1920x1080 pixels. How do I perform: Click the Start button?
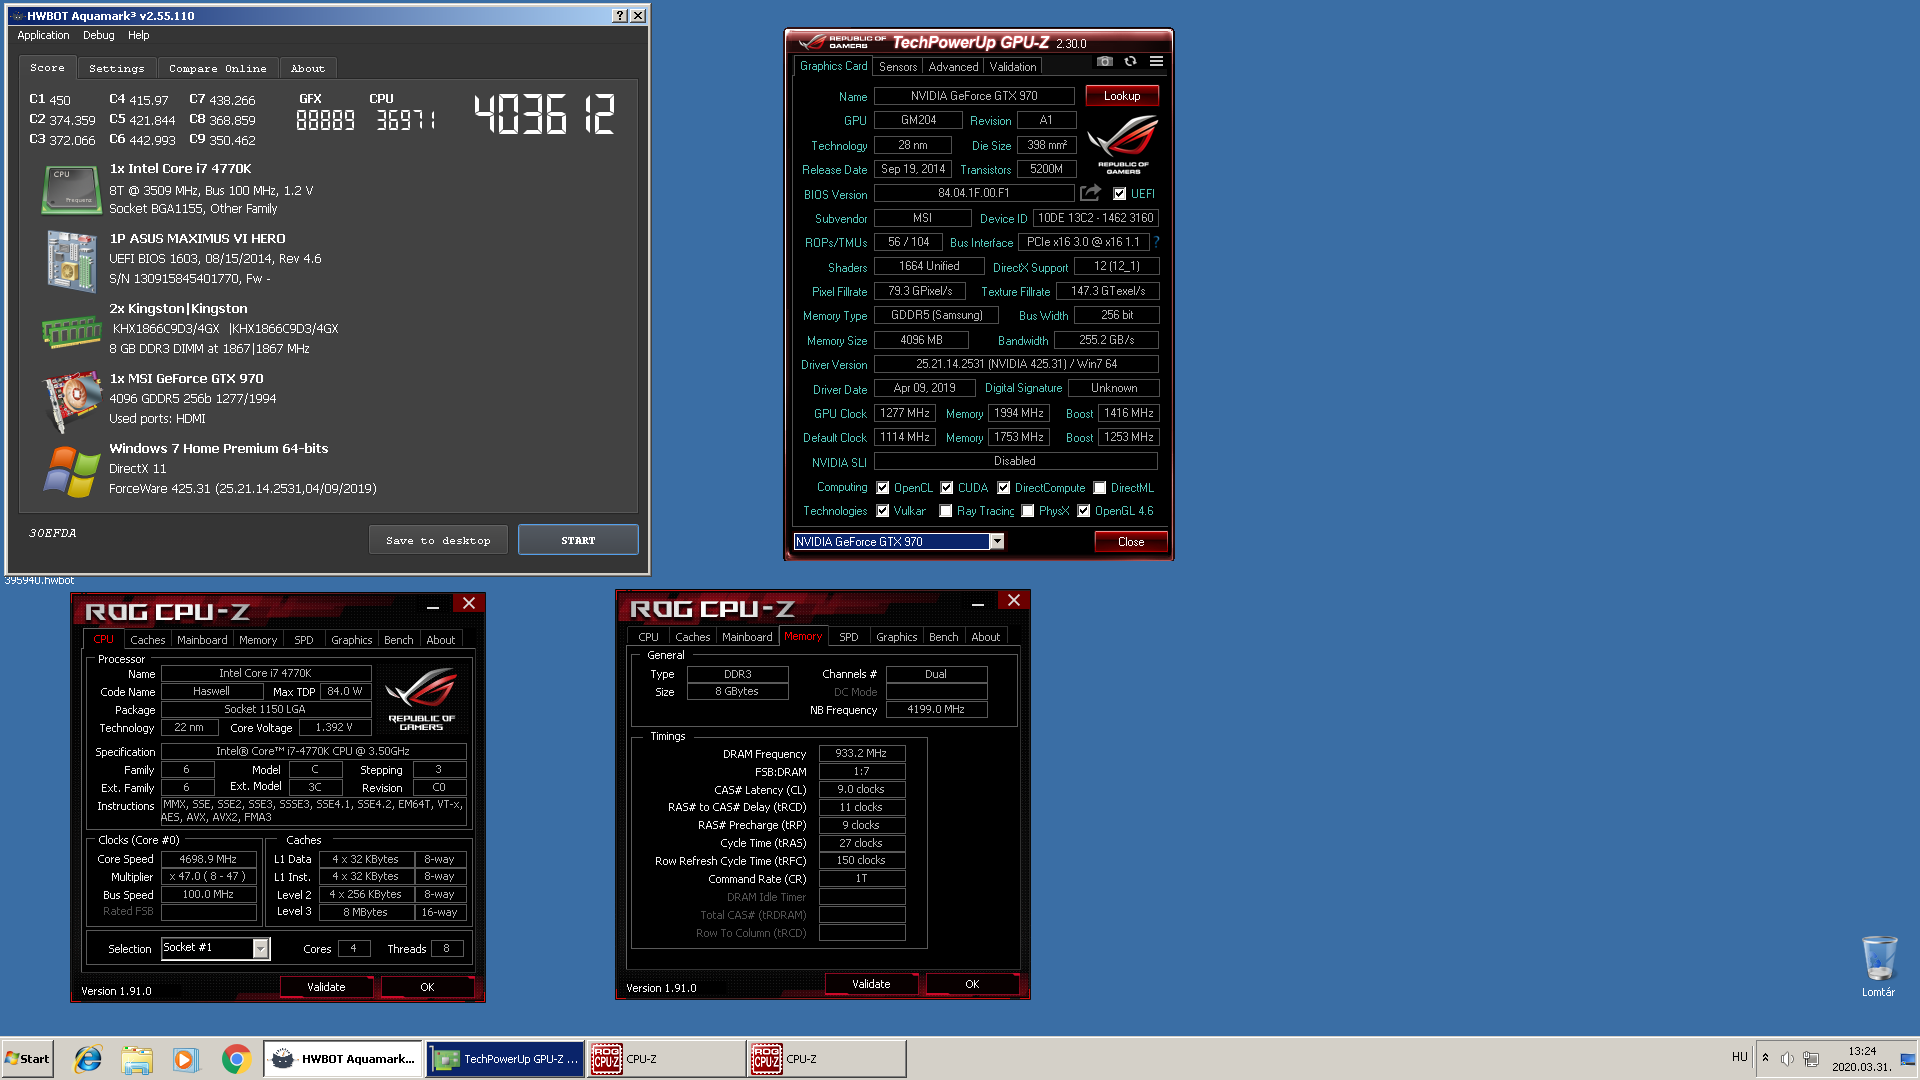(27, 1059)
